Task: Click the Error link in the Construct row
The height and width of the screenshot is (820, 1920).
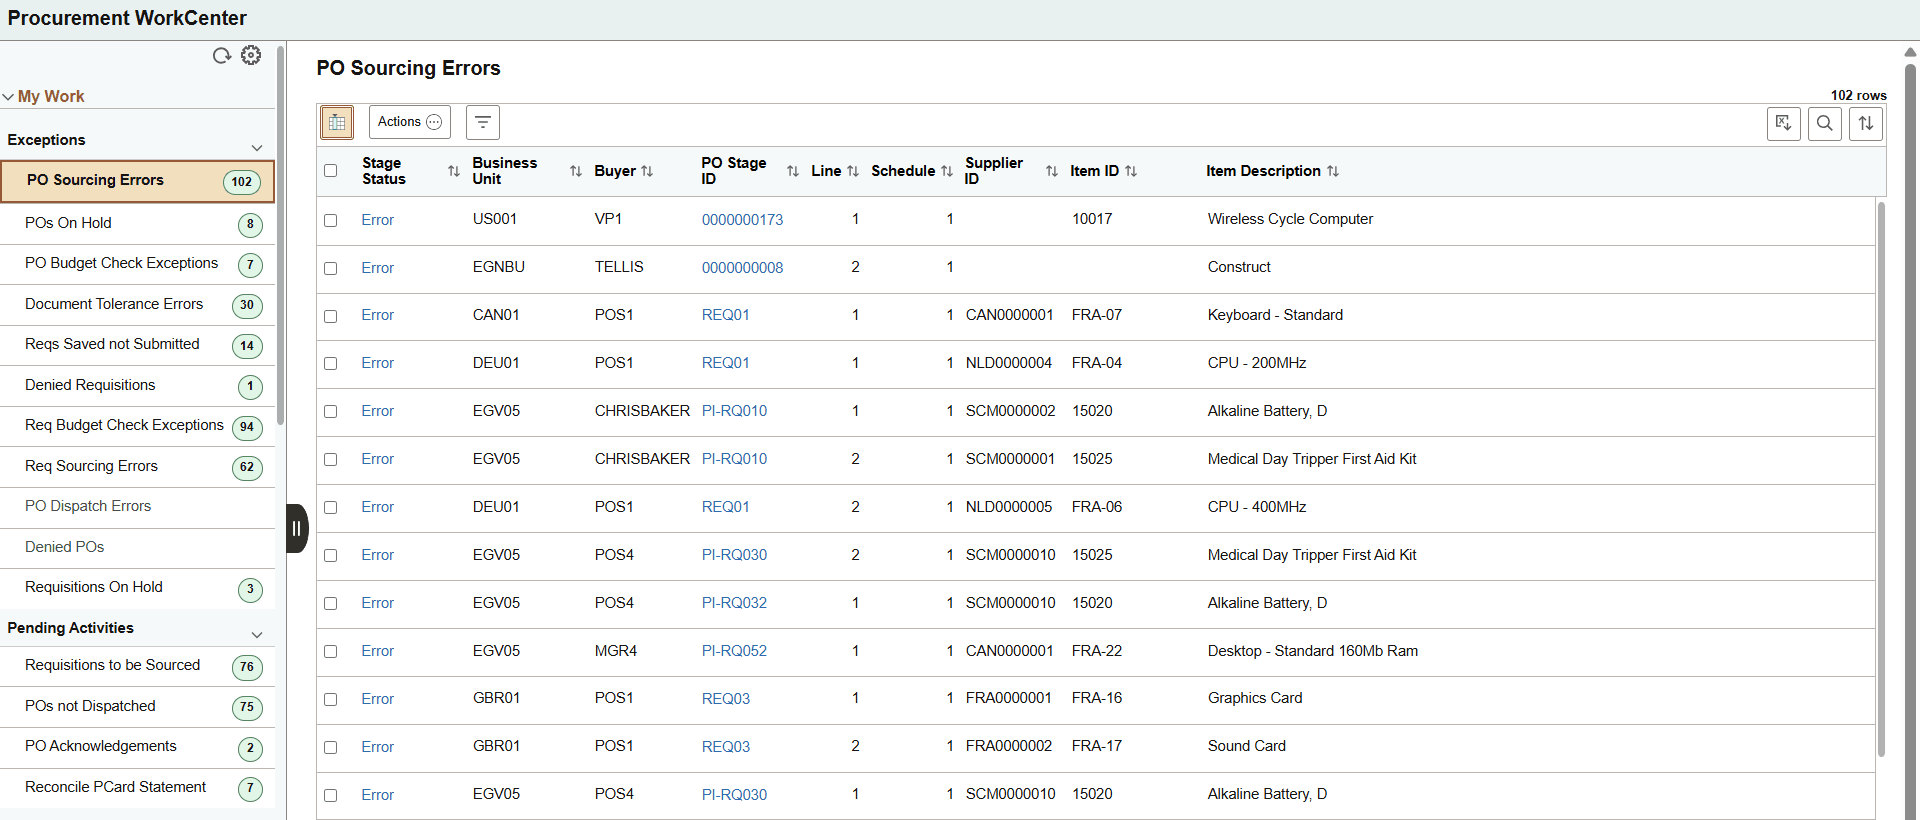Action: (377, 268)
